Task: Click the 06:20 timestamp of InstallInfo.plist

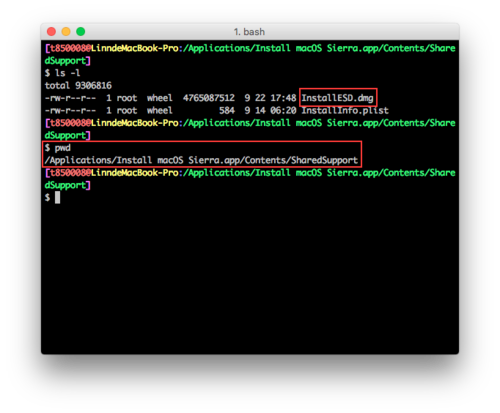Action: (283, 110)
